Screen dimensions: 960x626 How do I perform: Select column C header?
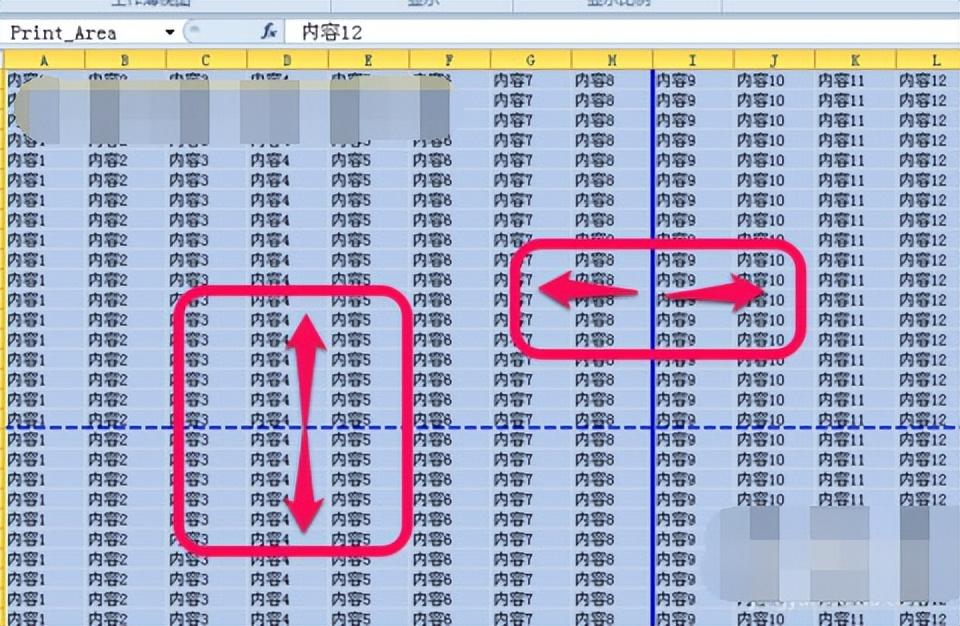206,60
